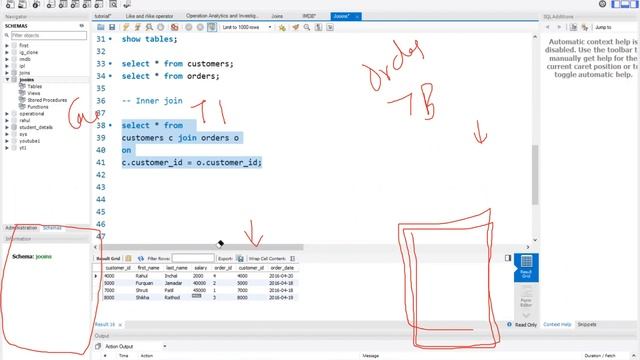The height and width of the screenshot is (360, 640).
Task: Open the preferences gear icon at top right
Action: pos(602,4)
